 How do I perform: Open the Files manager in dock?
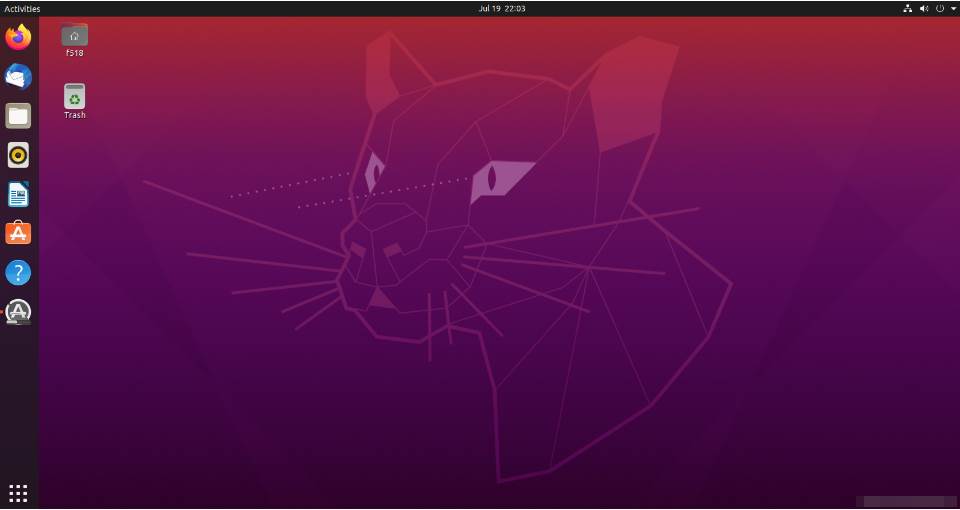point(18,116)
